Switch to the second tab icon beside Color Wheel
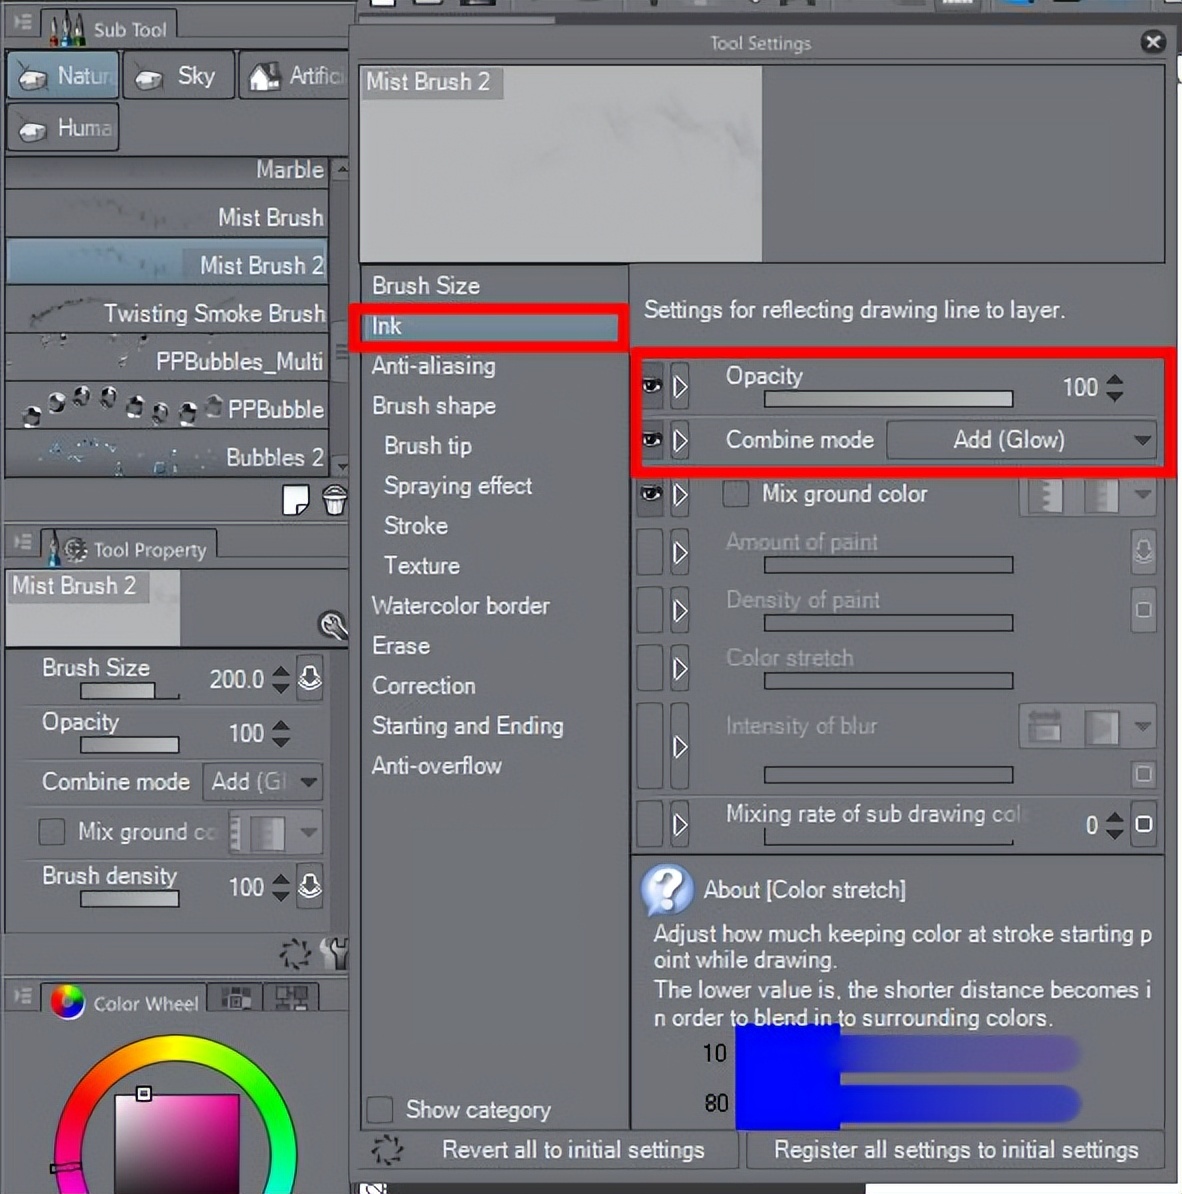Viewport: 1182px width, 1194px height. (236, 997)
